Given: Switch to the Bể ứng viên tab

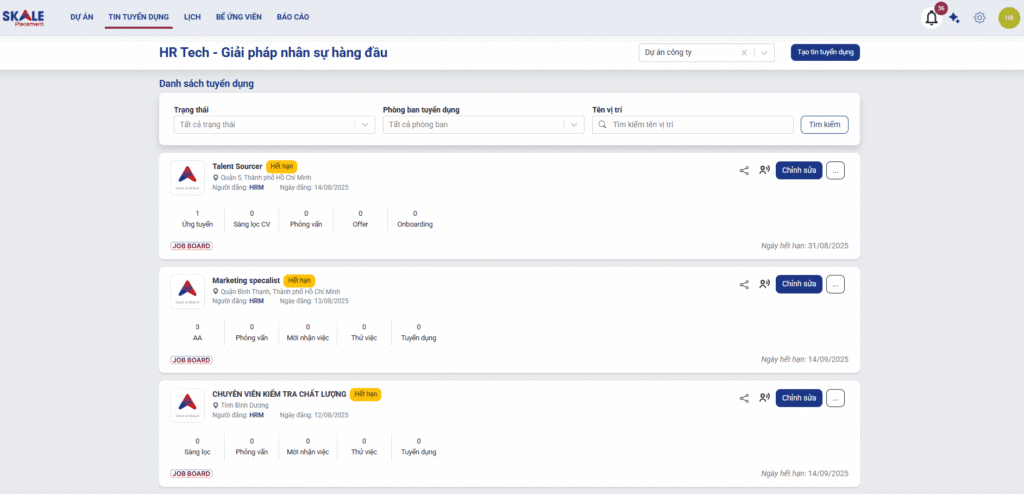Looking at the screenshot, I should pos(237,18).
